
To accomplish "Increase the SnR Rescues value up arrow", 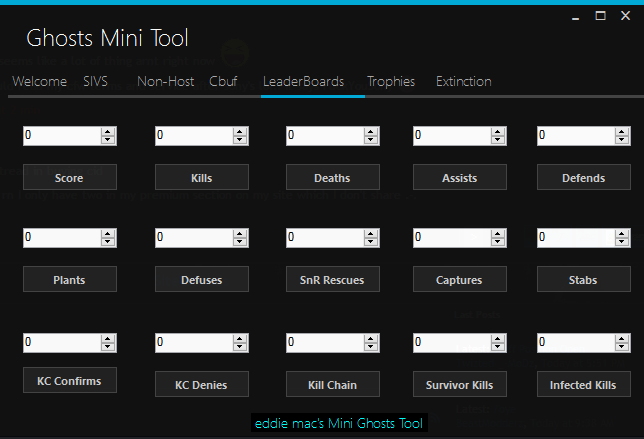I will (x=371, y=233).
